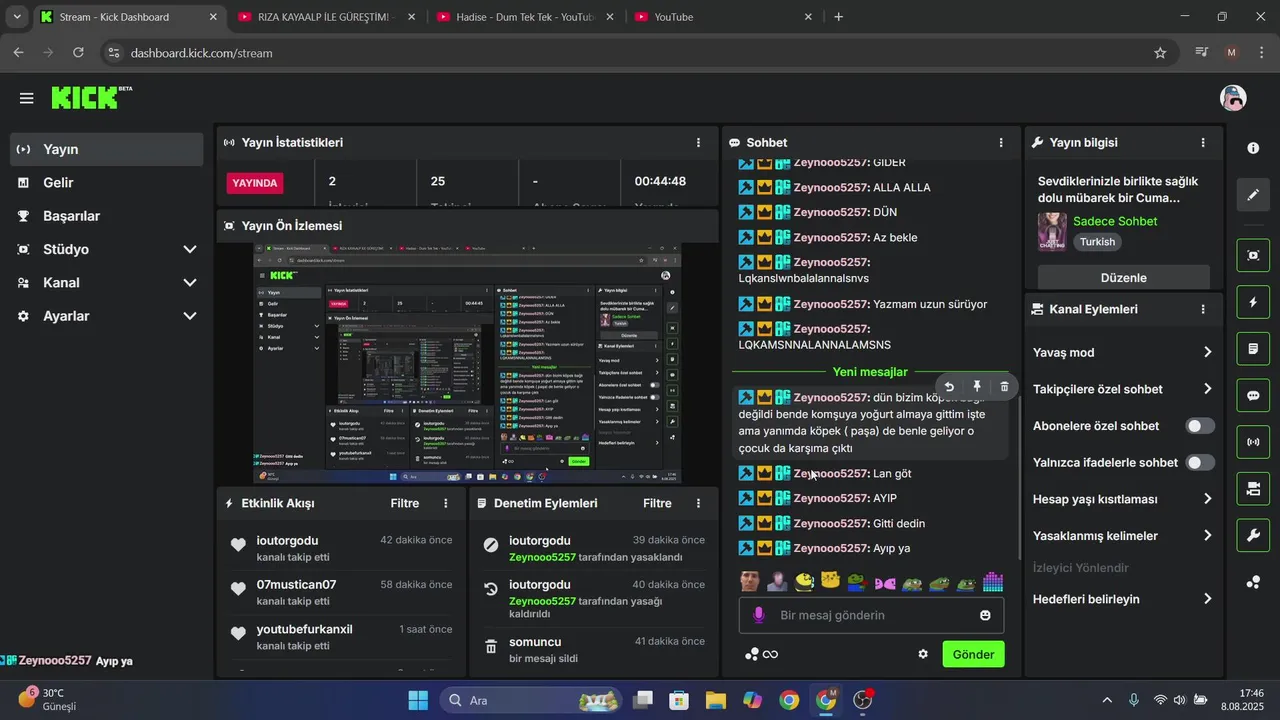Open Yayın İstatistikleri three-dot menu

tap(698, 143)
